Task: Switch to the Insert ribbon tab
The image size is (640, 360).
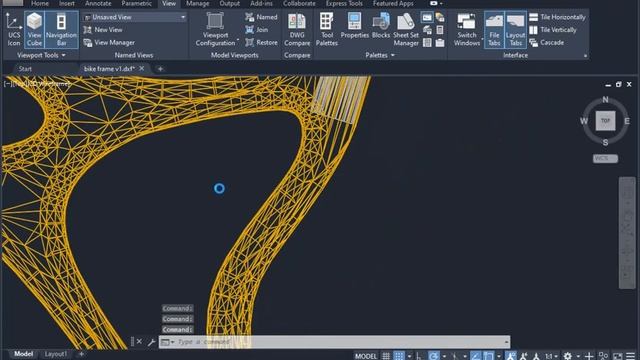Action: (67, 4)
